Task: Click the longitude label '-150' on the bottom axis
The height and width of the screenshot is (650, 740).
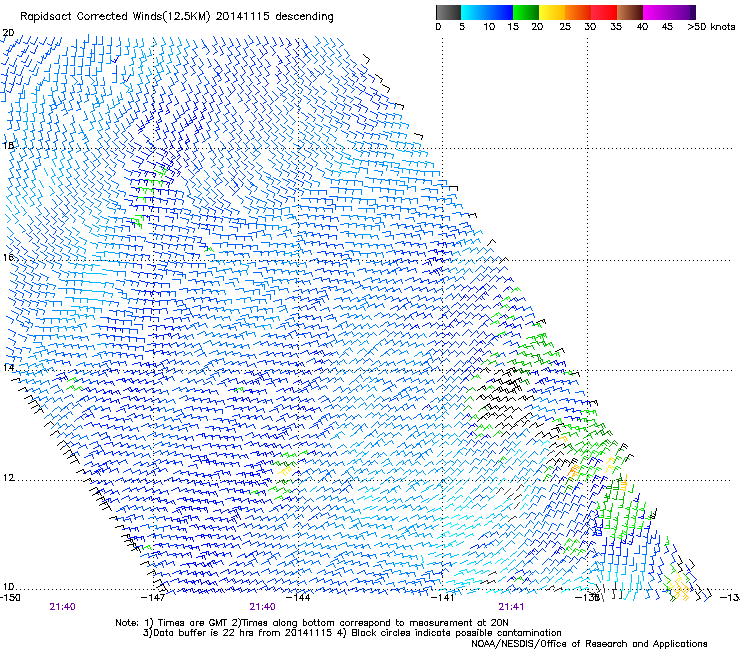Action: [10, 598]
